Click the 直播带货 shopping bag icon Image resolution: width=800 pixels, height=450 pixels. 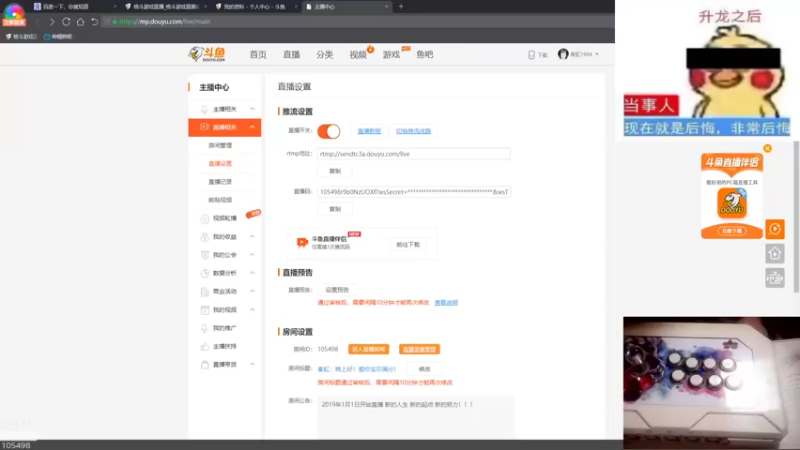tap(205, 365)
